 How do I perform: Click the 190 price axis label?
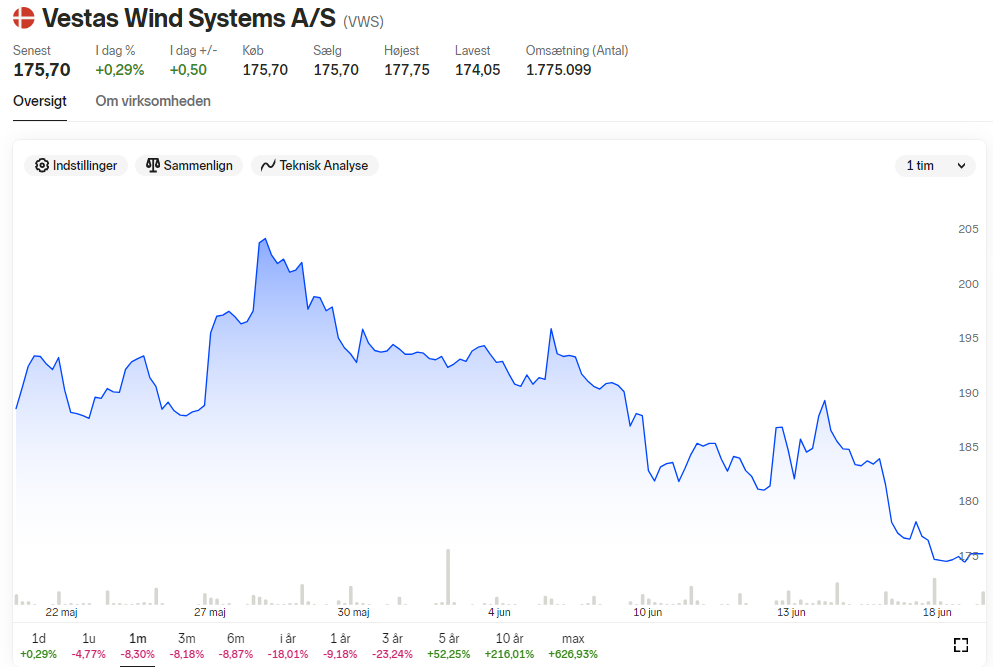pyautogui.click(x=968, y=393)
